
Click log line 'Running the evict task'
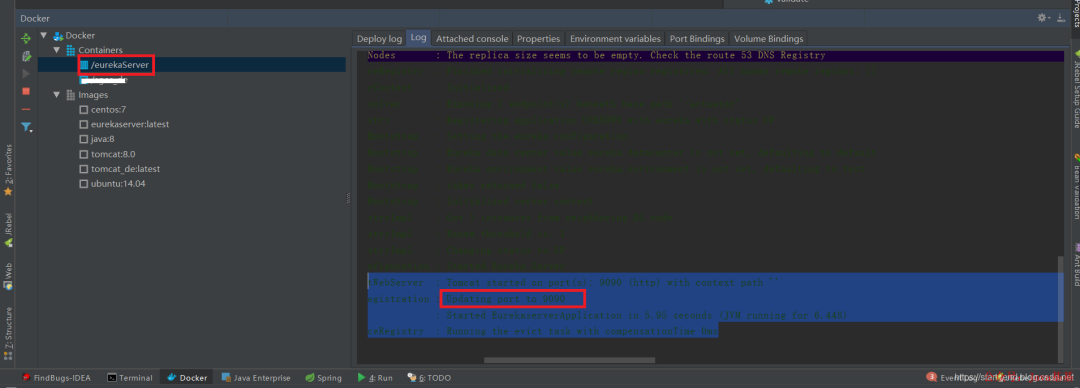[582, 331]
